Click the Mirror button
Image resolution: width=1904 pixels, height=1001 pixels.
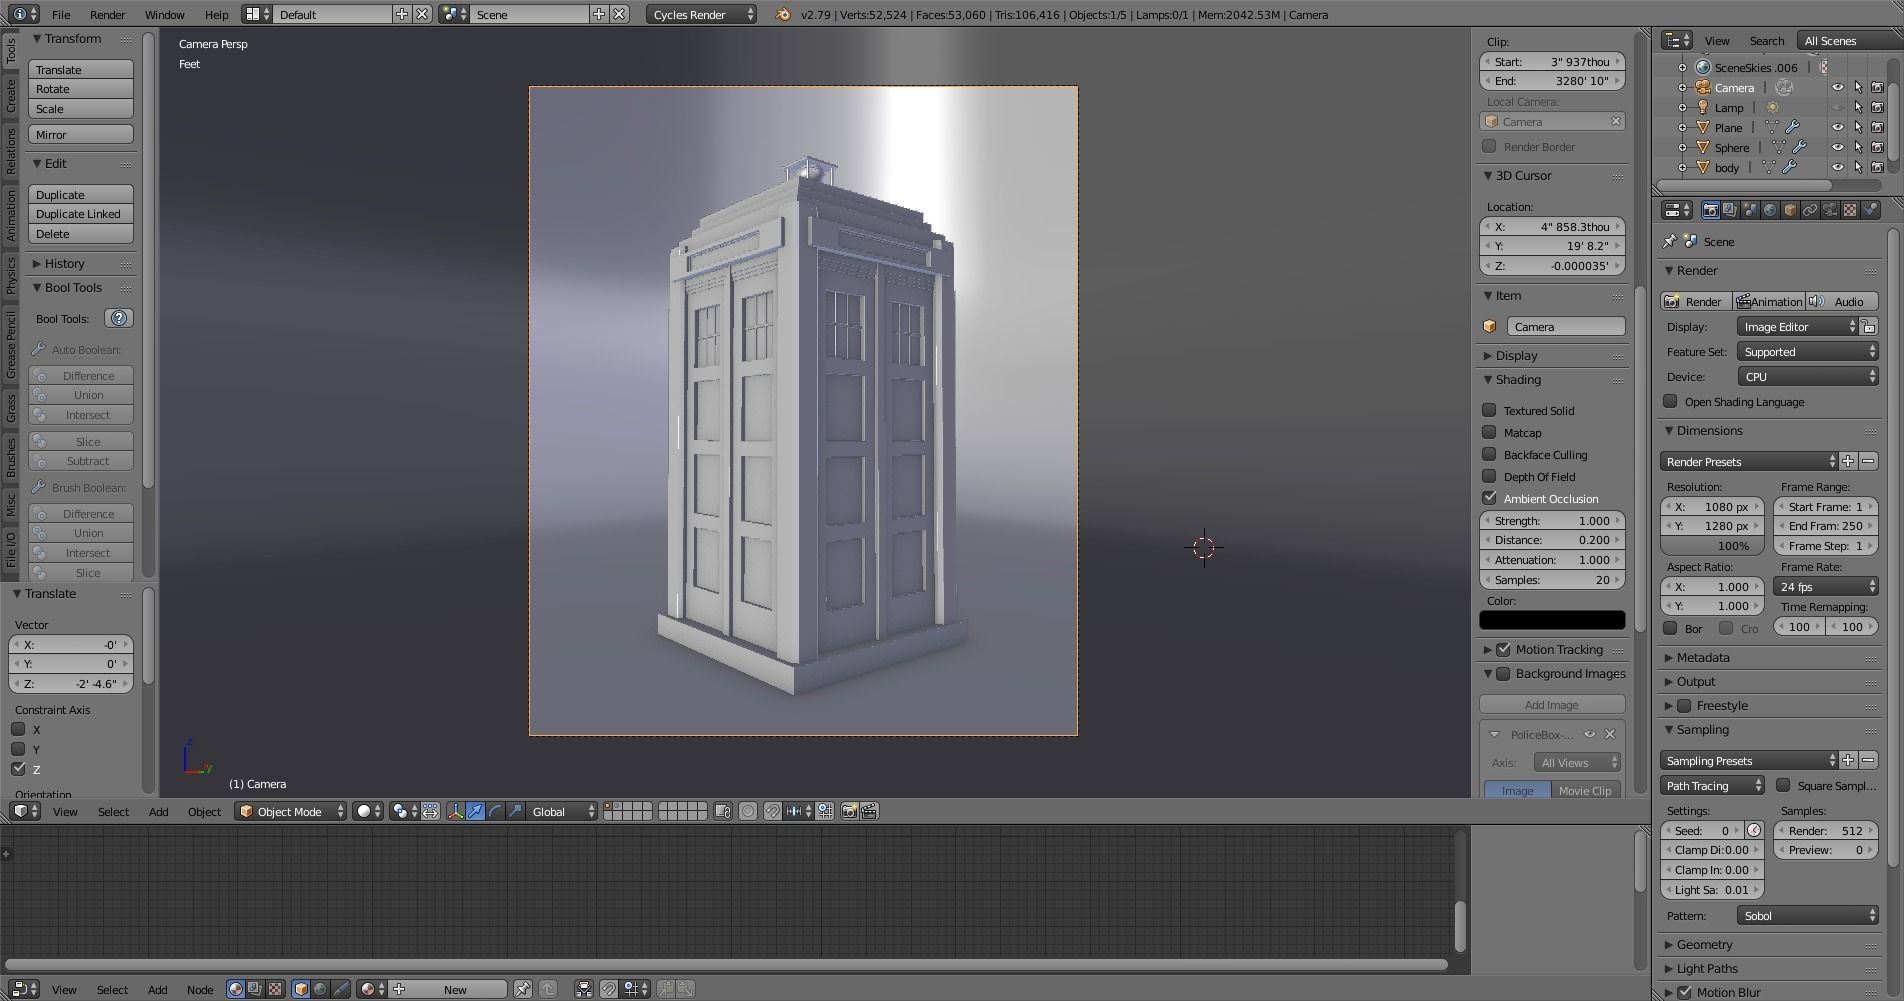click(x=81, y=134)
